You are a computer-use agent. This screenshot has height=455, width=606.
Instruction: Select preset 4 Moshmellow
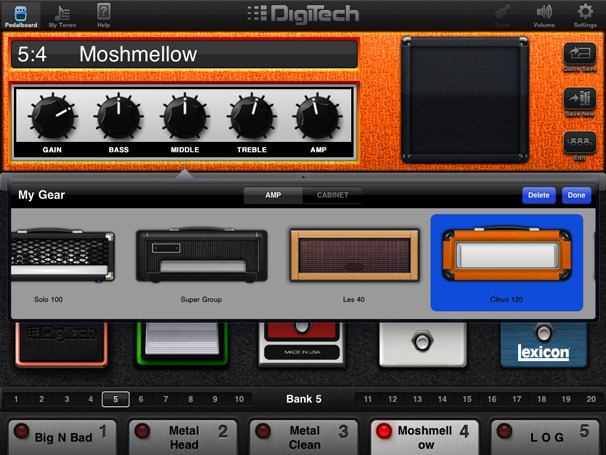(425, 438)
